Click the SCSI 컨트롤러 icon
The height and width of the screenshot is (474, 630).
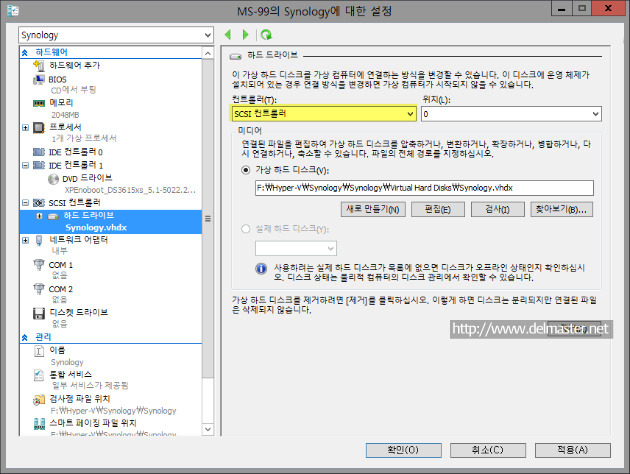39,202
